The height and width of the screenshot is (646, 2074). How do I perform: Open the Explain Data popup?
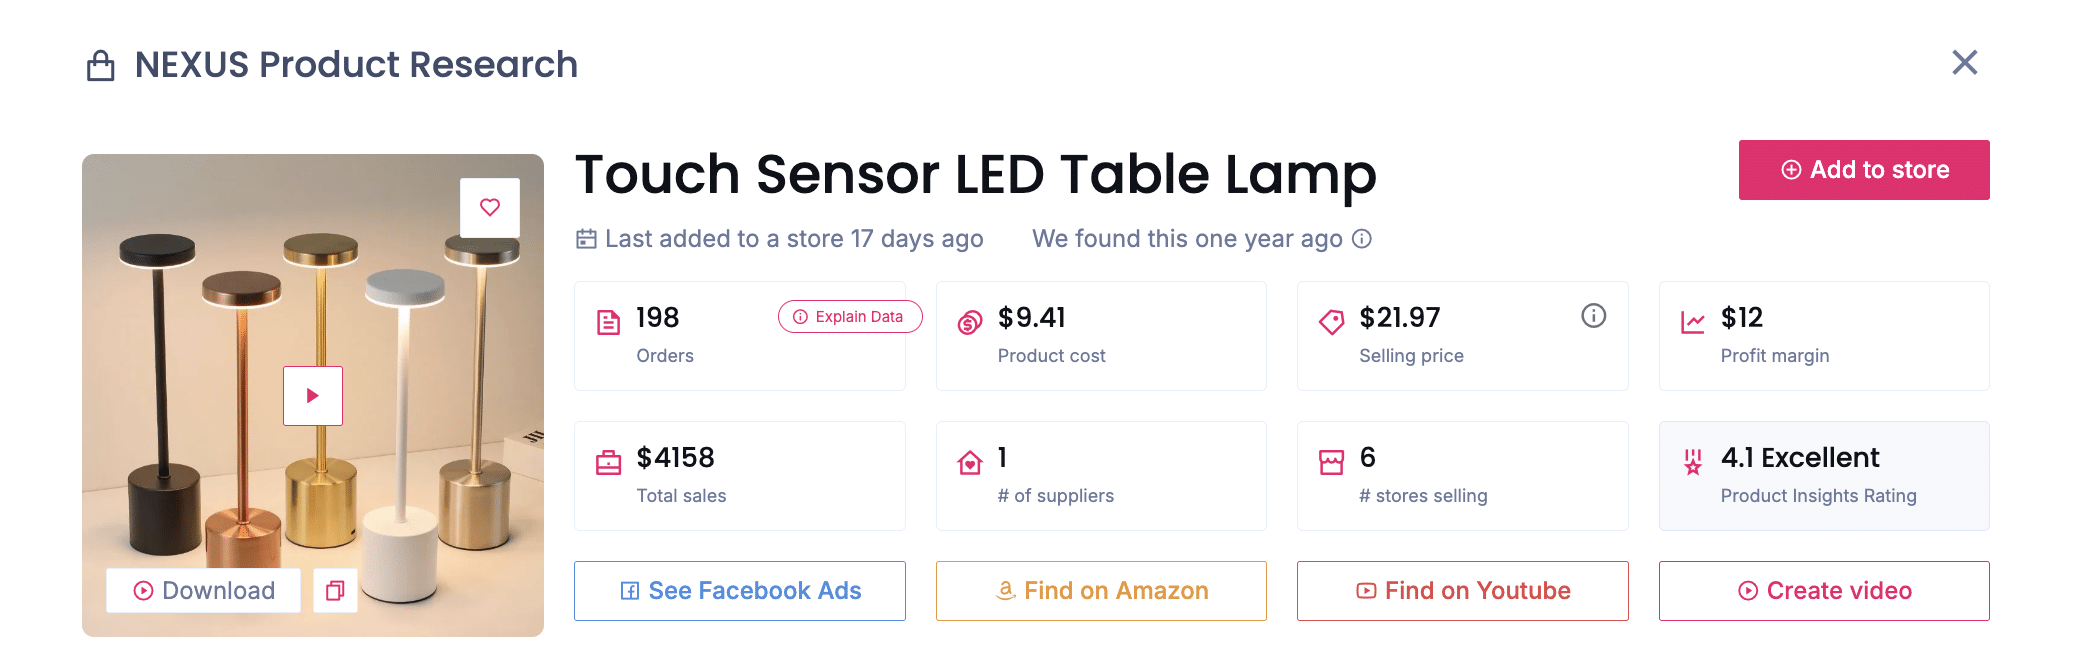tap(849, 316)
